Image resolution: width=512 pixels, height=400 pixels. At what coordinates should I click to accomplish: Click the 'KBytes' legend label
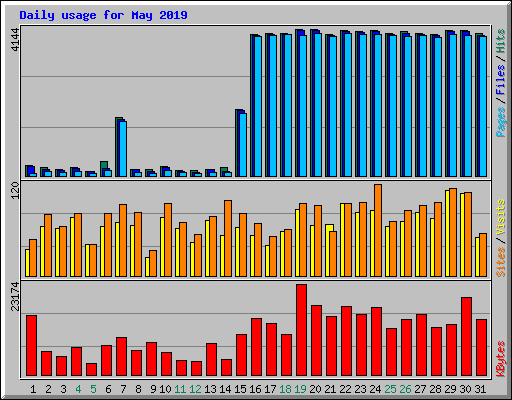[501, 359]
